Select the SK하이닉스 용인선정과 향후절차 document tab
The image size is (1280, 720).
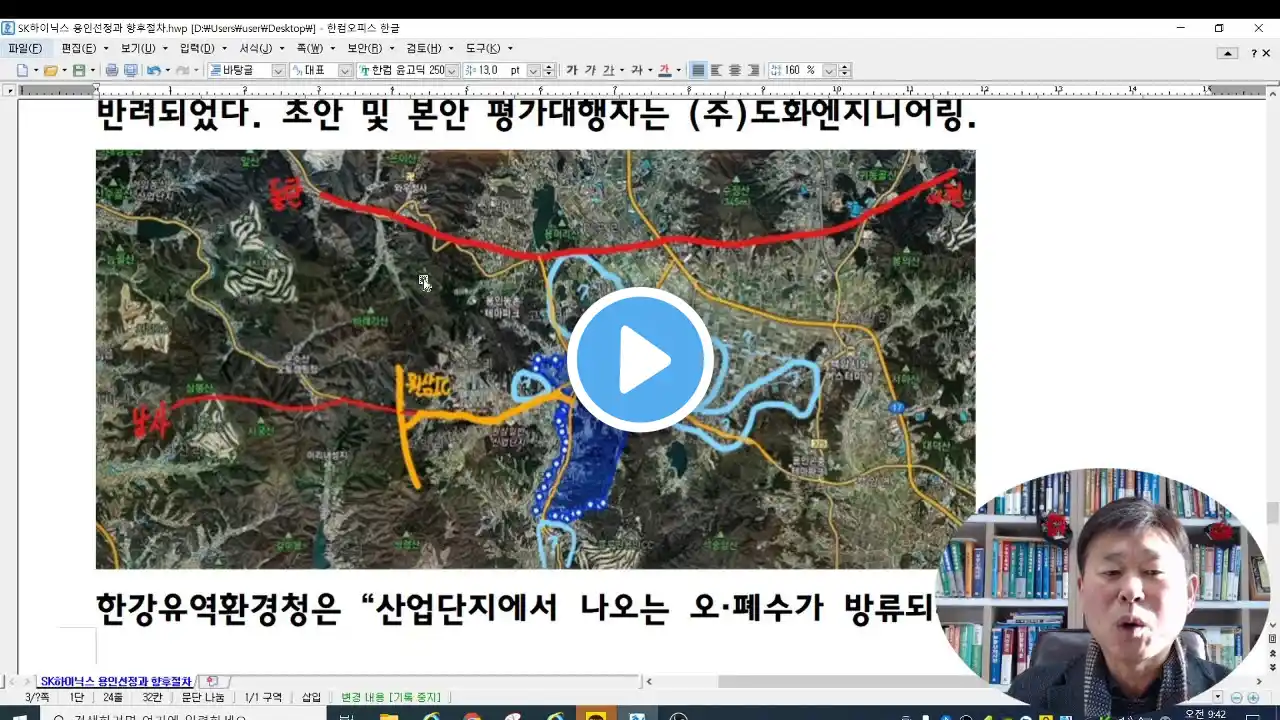pyautogui.click(x=115, y=682)
